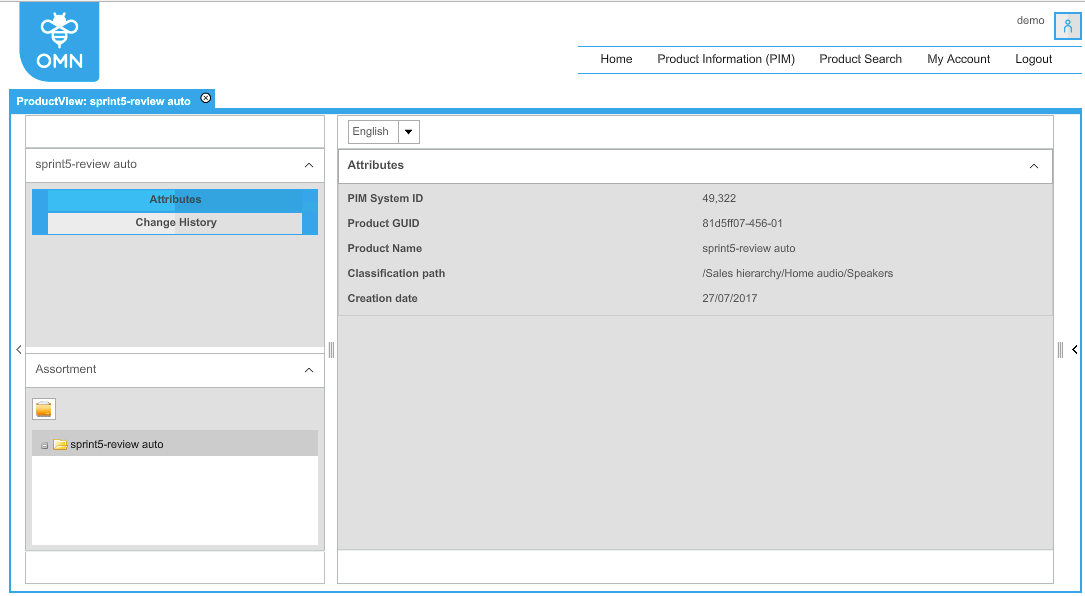
Task: Open the English language dropdown
Action: pos(408,131)
